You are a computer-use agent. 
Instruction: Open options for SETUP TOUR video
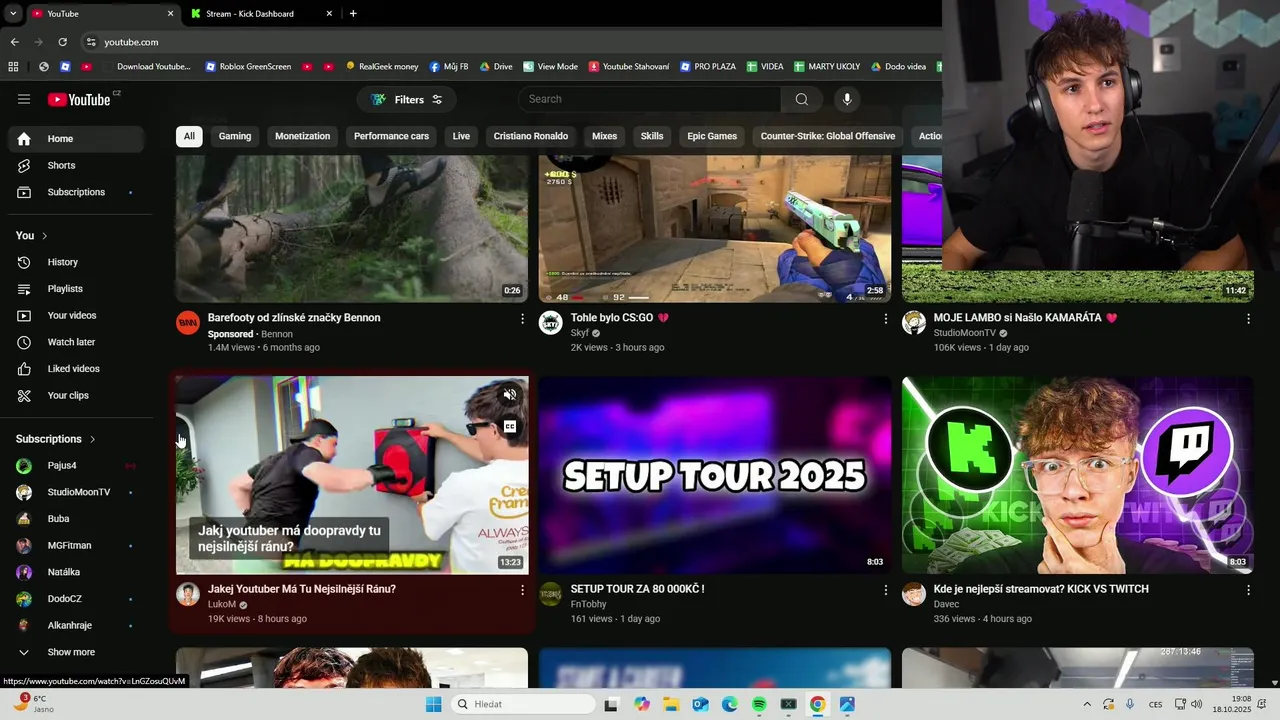[x=885, y=590]
